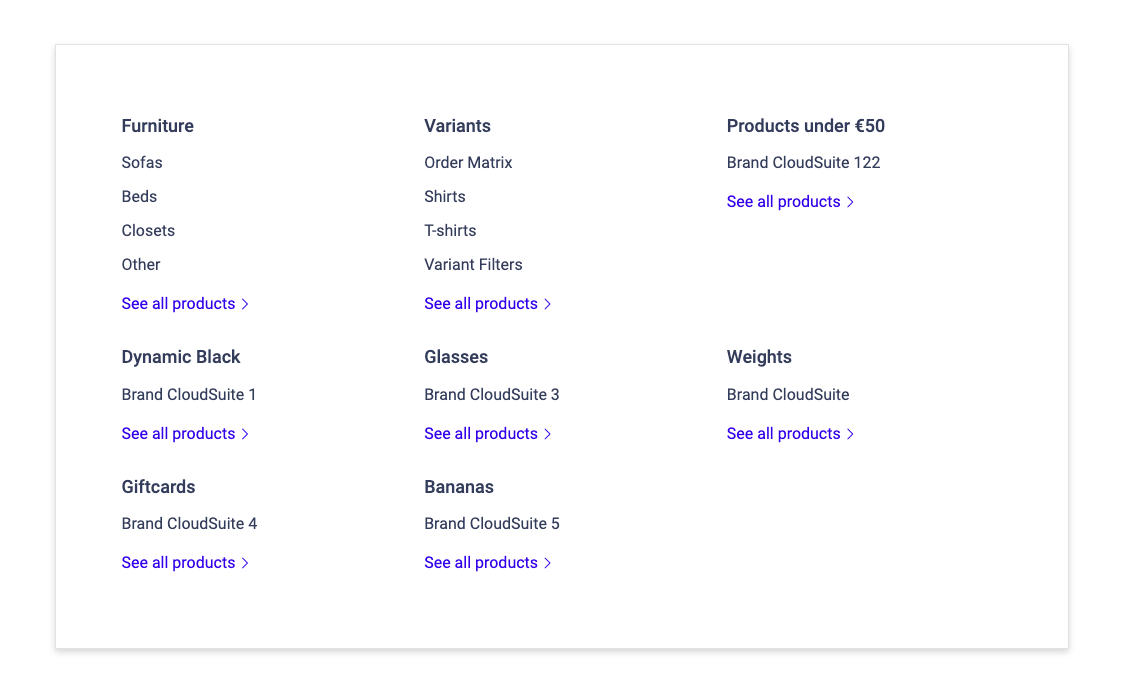Go to the Beds category
The height and width of the screenshot is (693, 1124).
pos(139,196)
